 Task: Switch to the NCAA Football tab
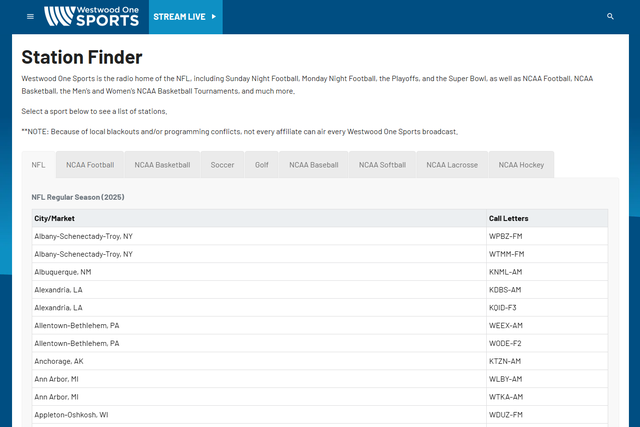tap(90, 165)
